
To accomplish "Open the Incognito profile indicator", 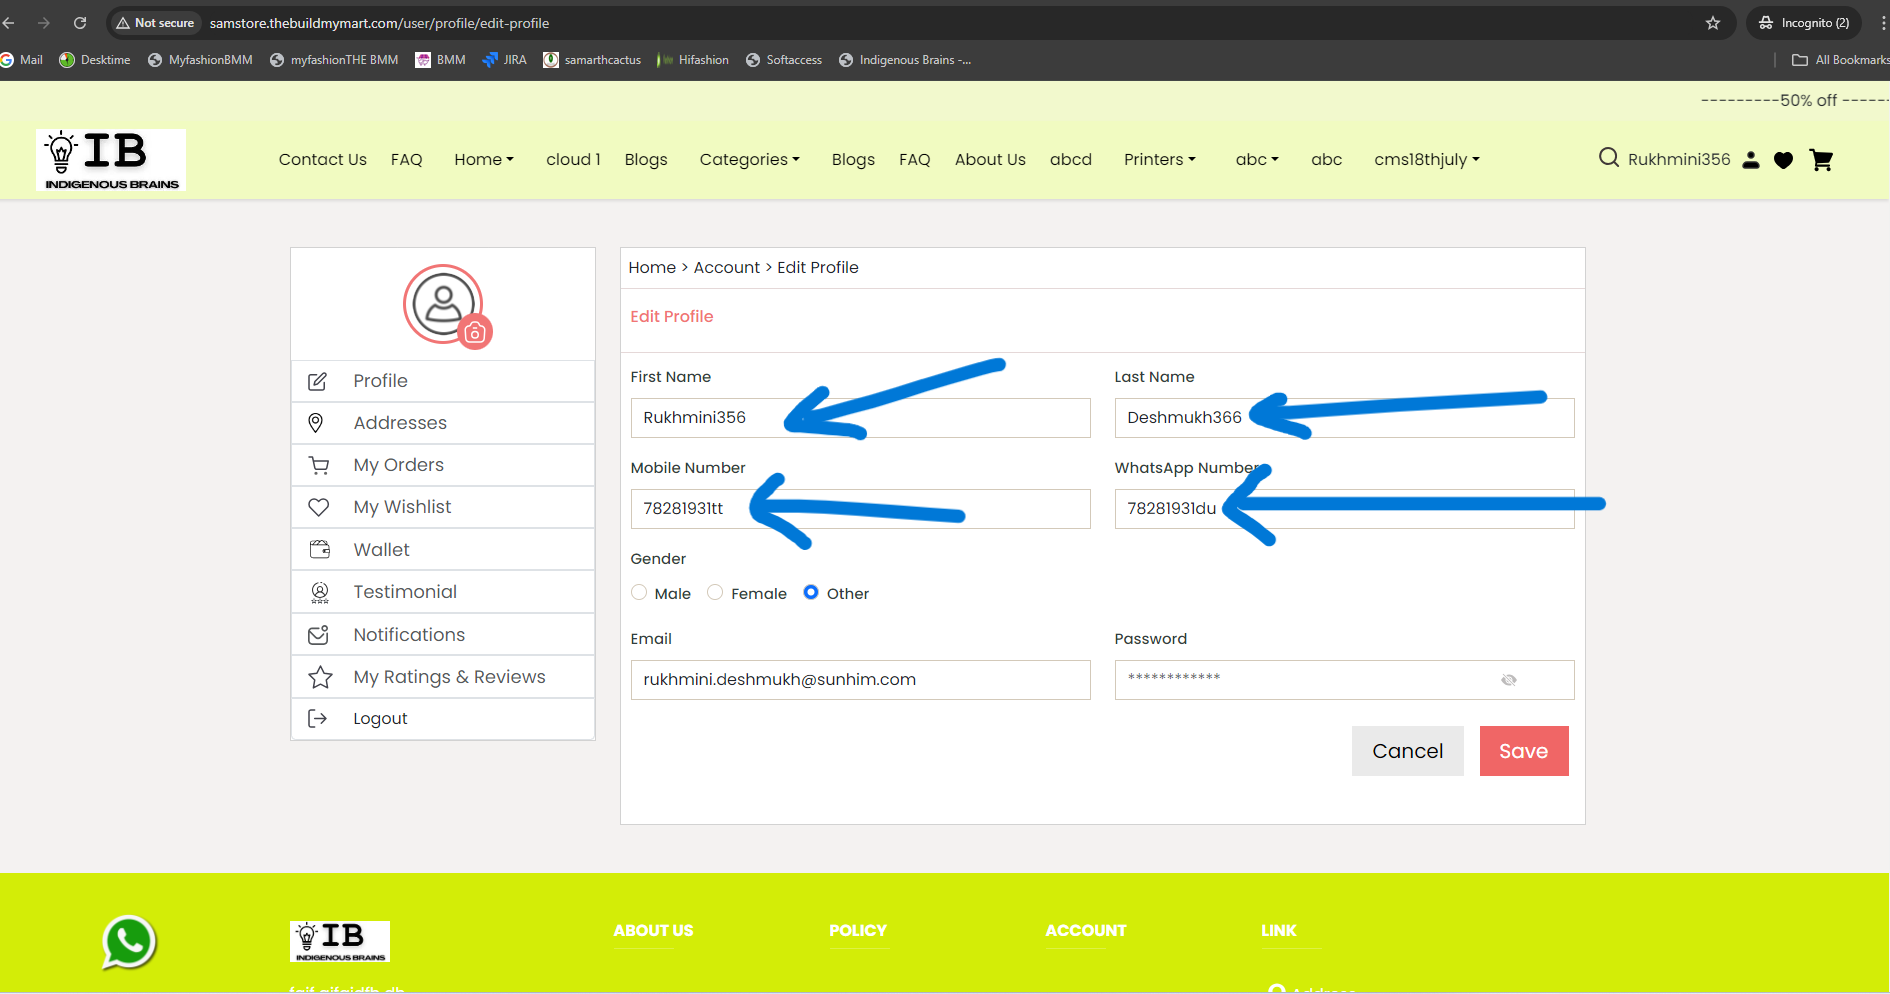I will 1805,23.
